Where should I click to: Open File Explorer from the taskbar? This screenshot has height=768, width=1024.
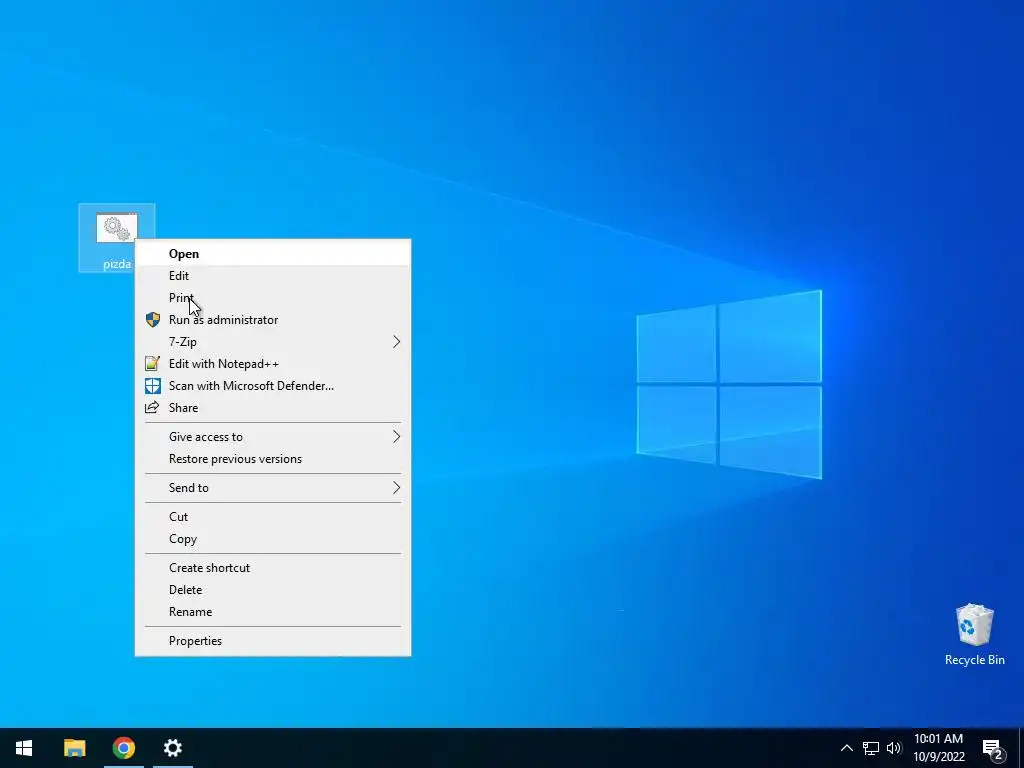click(x=74, y=748)
